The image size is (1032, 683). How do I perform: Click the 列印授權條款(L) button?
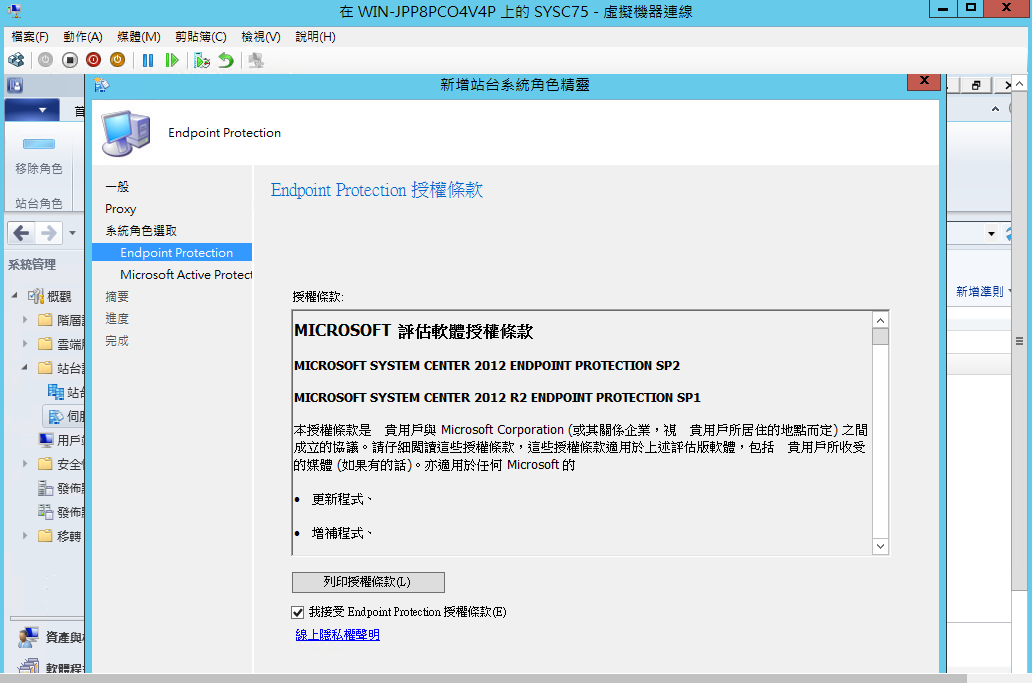pos(369,582)
